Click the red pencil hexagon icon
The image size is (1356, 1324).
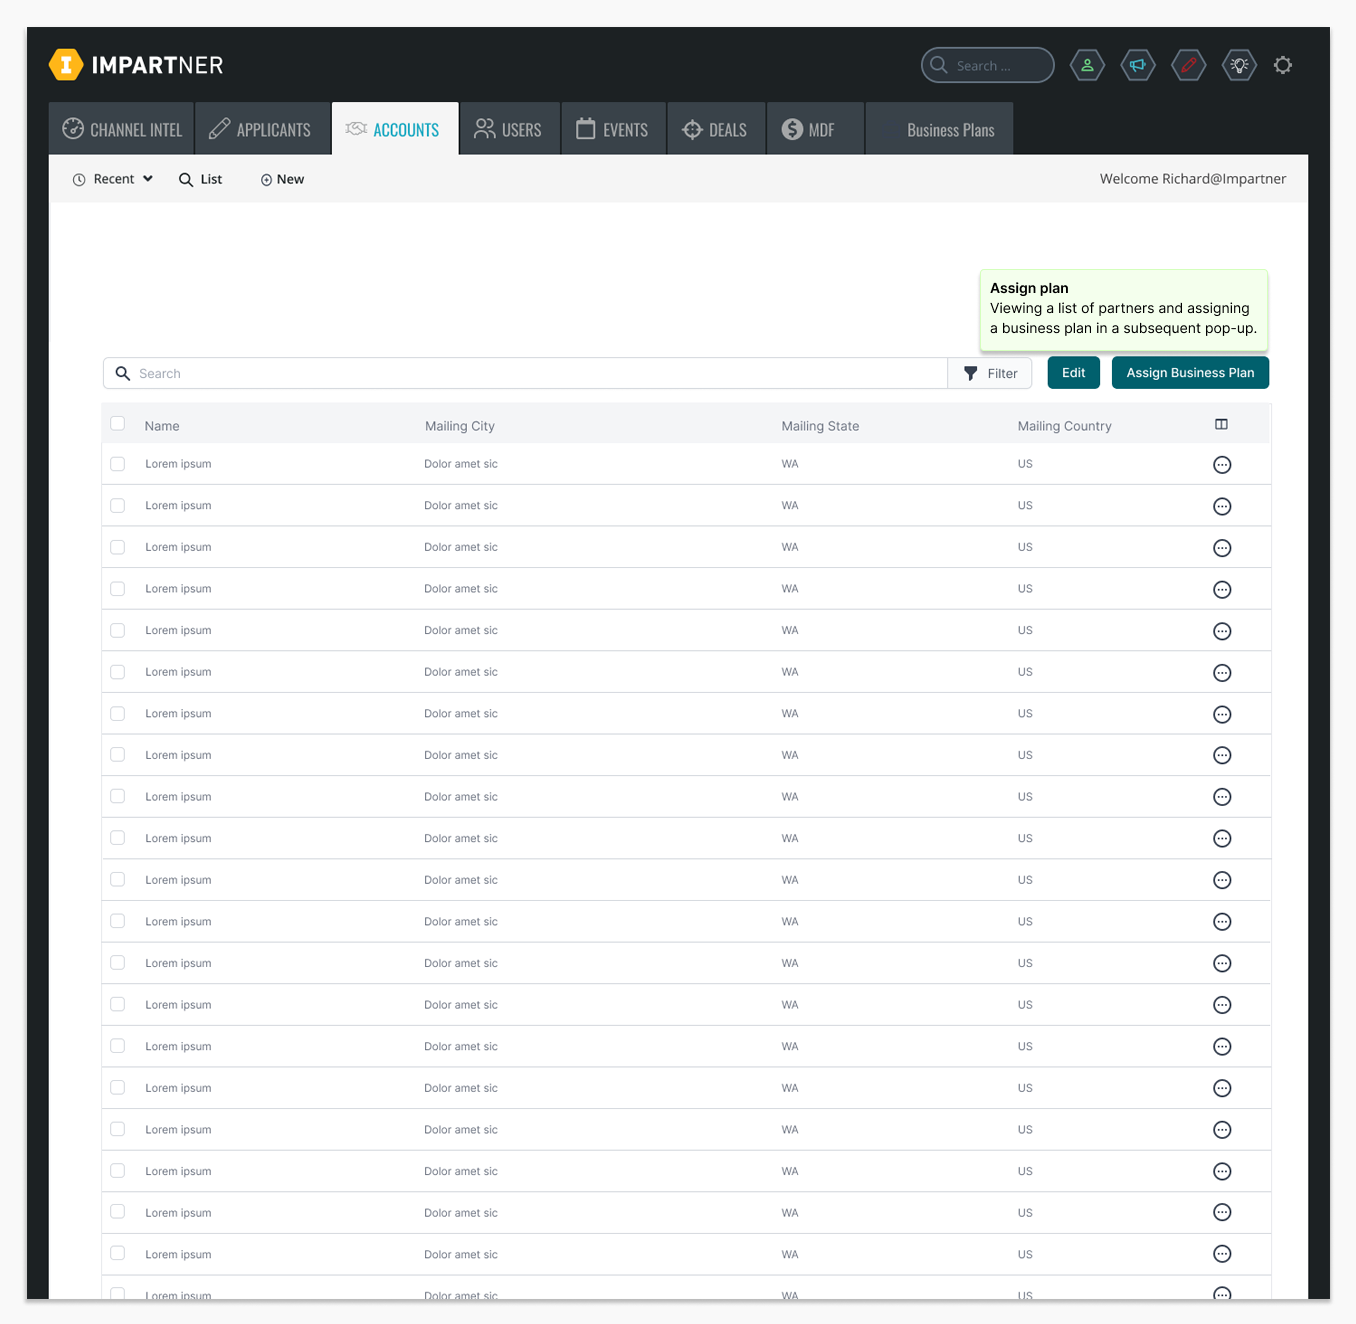[1188, 66]
